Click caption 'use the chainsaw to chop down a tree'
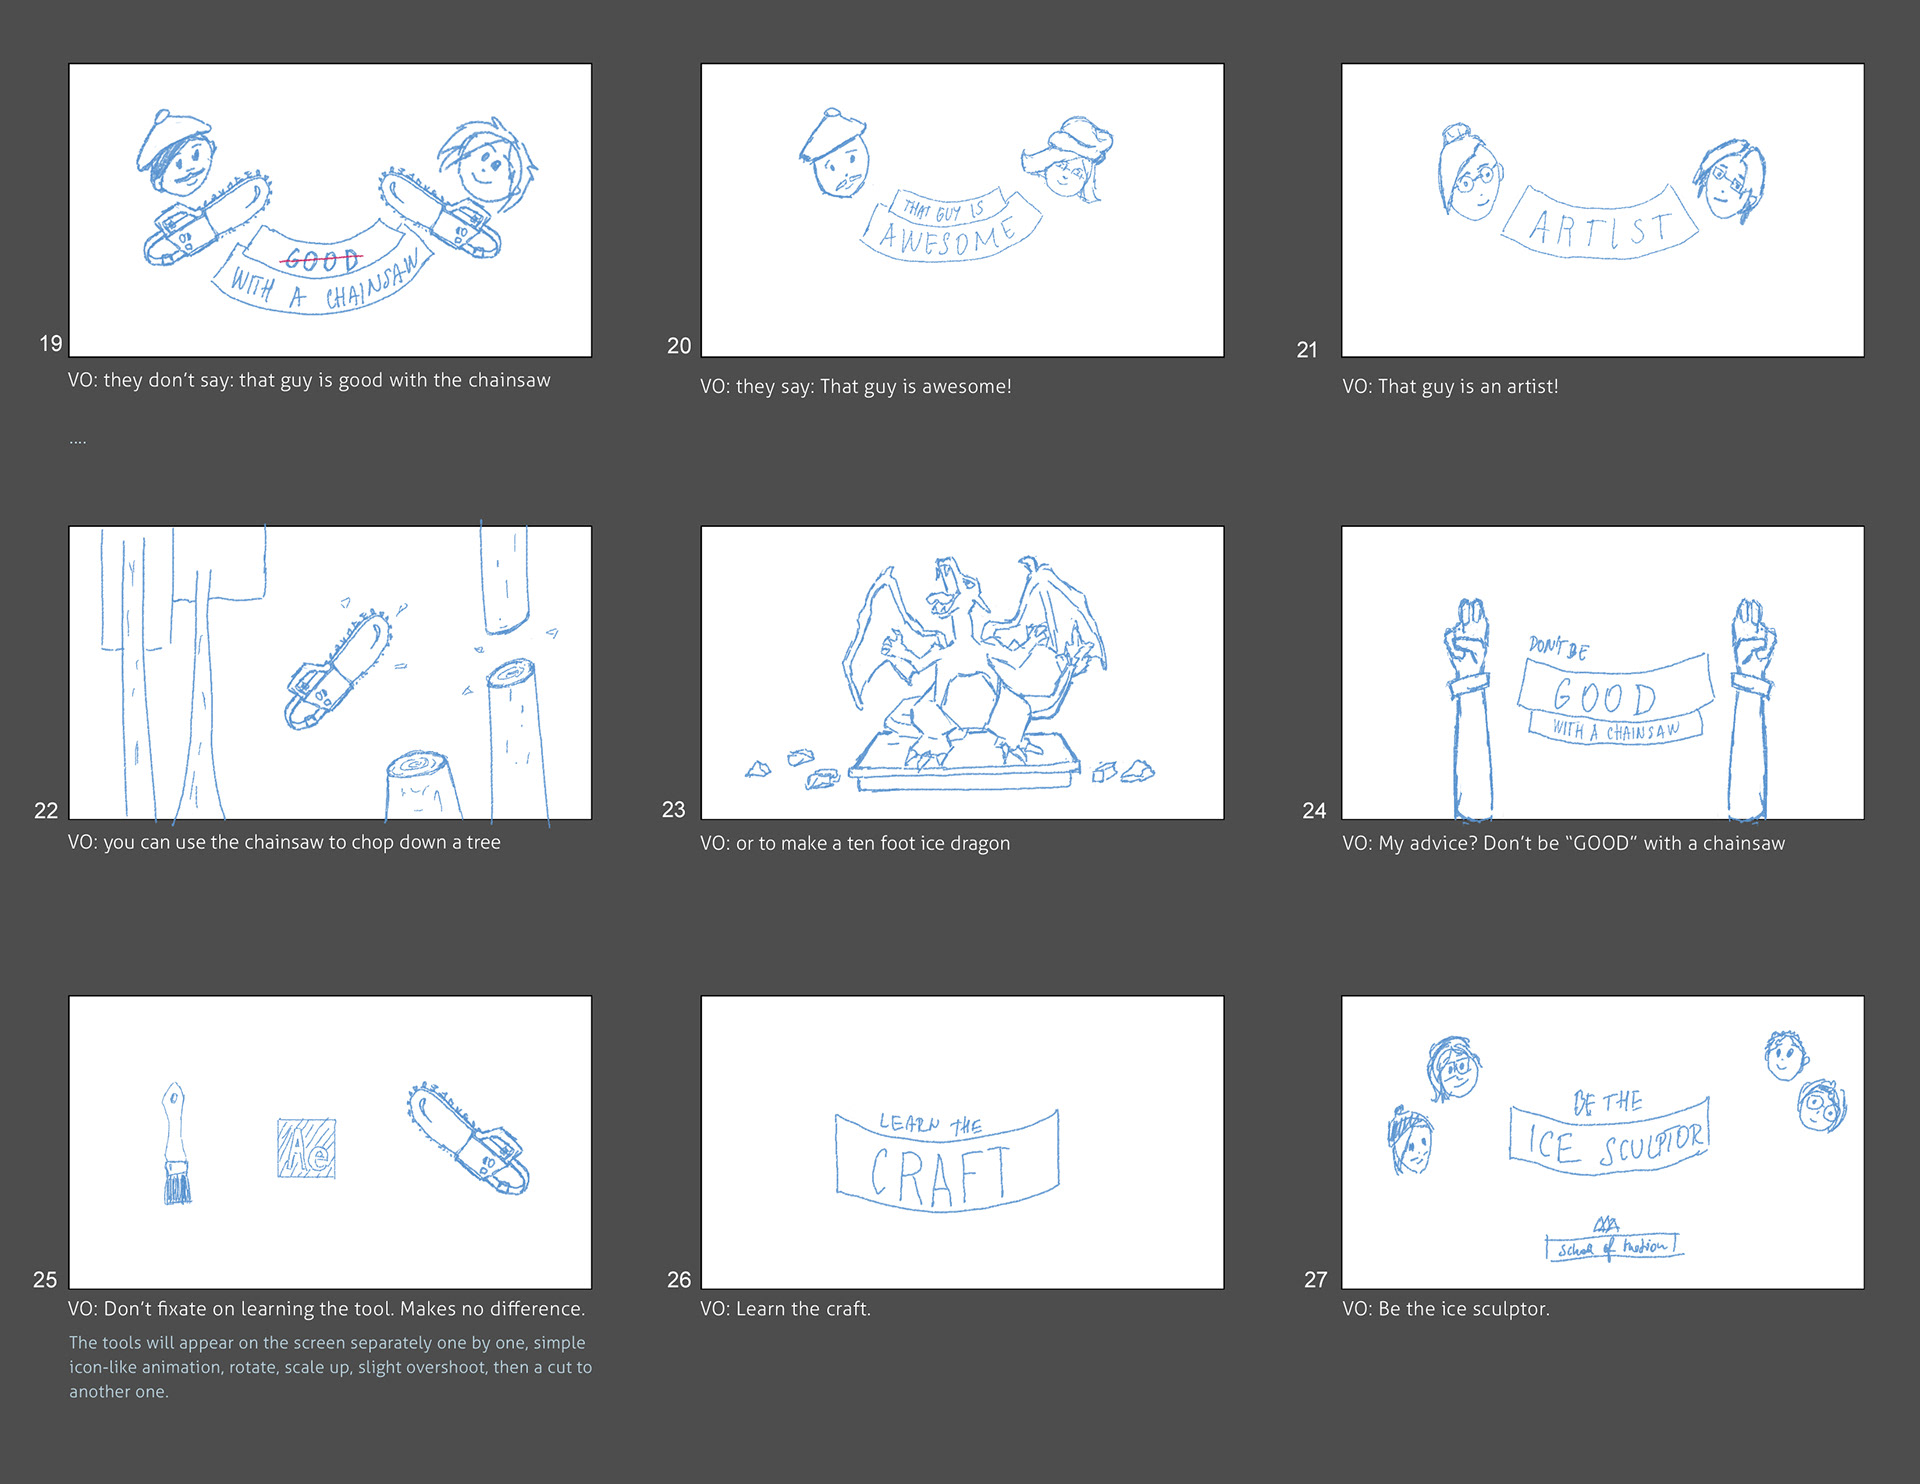 (284, 842)
